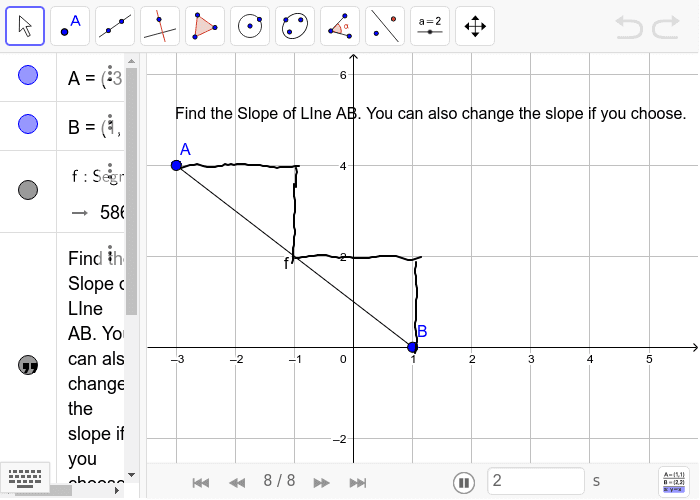The image size is (700, 500).
Task: Activate the Move Graphics View tool
Action: click(x=475, y=26)
